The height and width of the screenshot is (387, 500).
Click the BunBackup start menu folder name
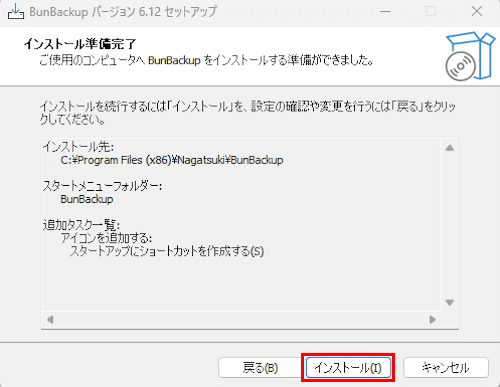click(87, 199)
